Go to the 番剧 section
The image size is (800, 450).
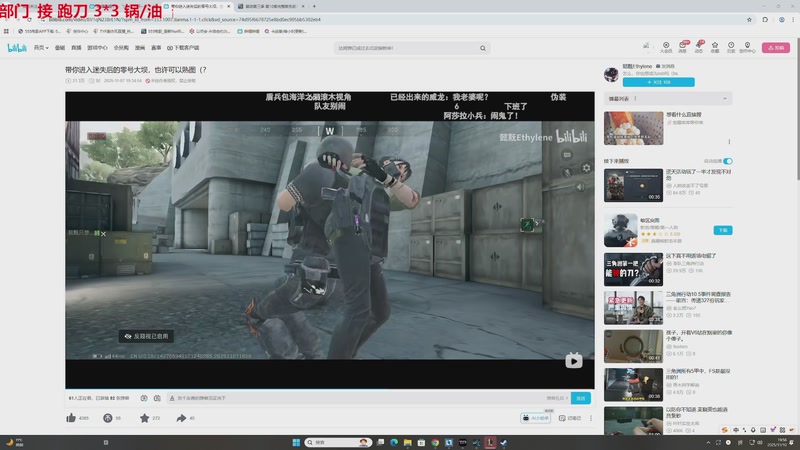(x=60, y=48)
